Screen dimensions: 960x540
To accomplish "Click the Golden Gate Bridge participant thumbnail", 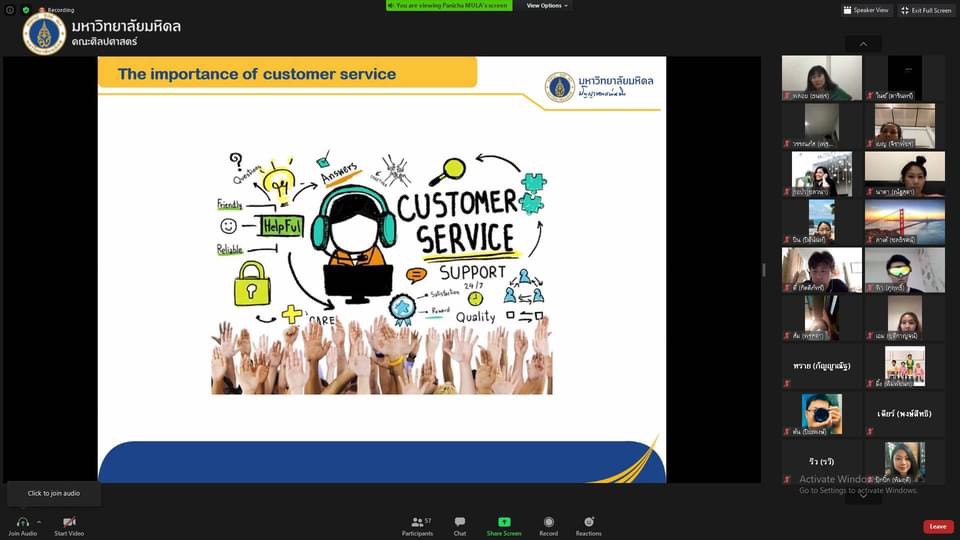I will [904, 222].
